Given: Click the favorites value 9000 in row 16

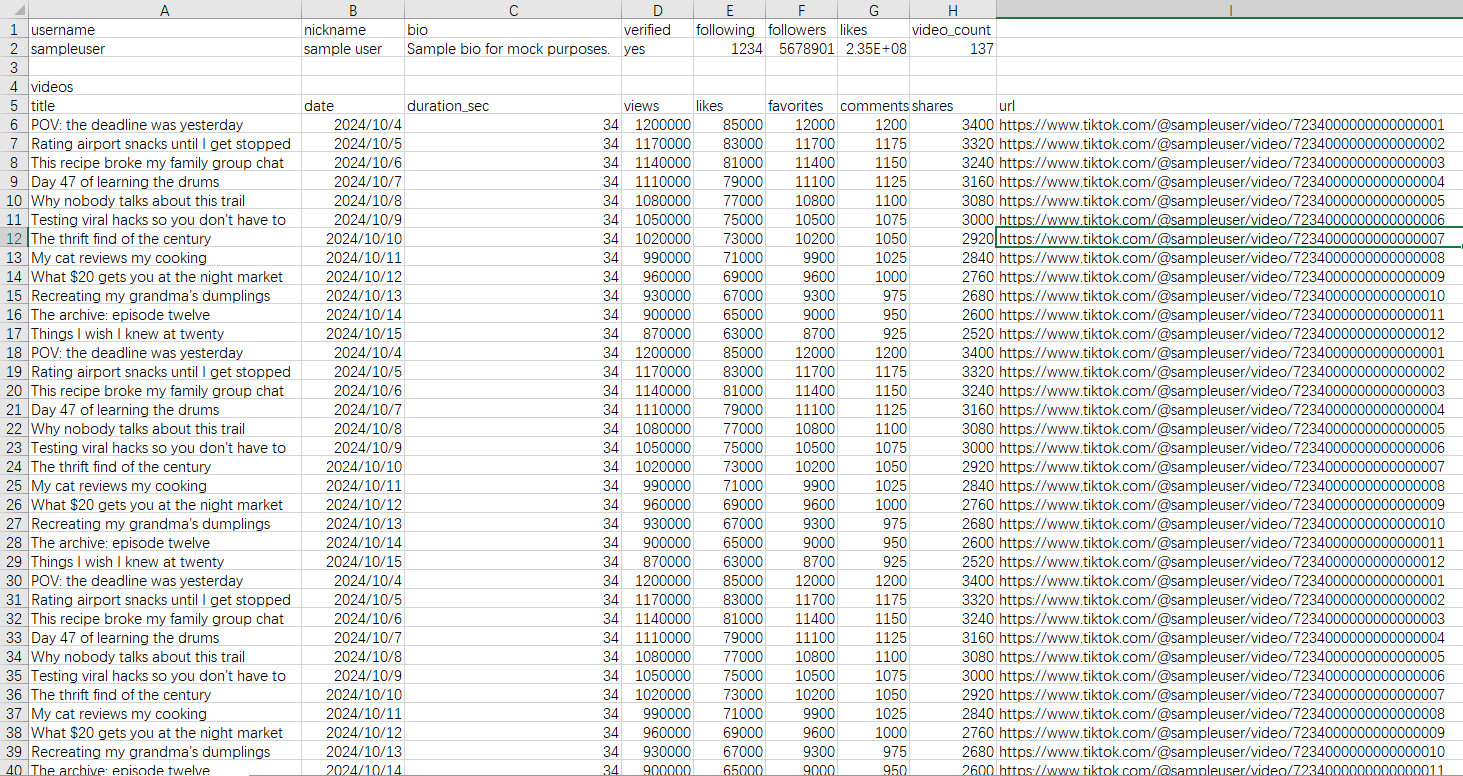Looking at the screenshot, I should pos(801,315).
